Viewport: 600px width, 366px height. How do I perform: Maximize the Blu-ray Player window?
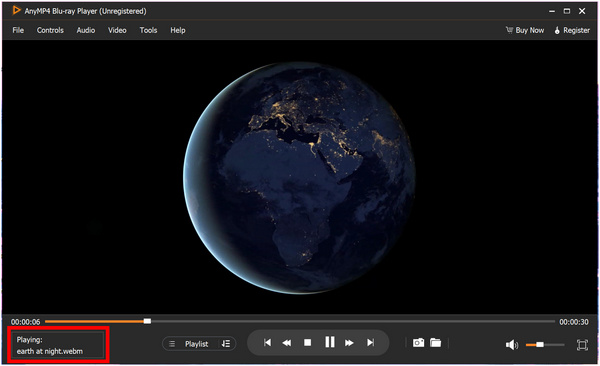(567, 11)
